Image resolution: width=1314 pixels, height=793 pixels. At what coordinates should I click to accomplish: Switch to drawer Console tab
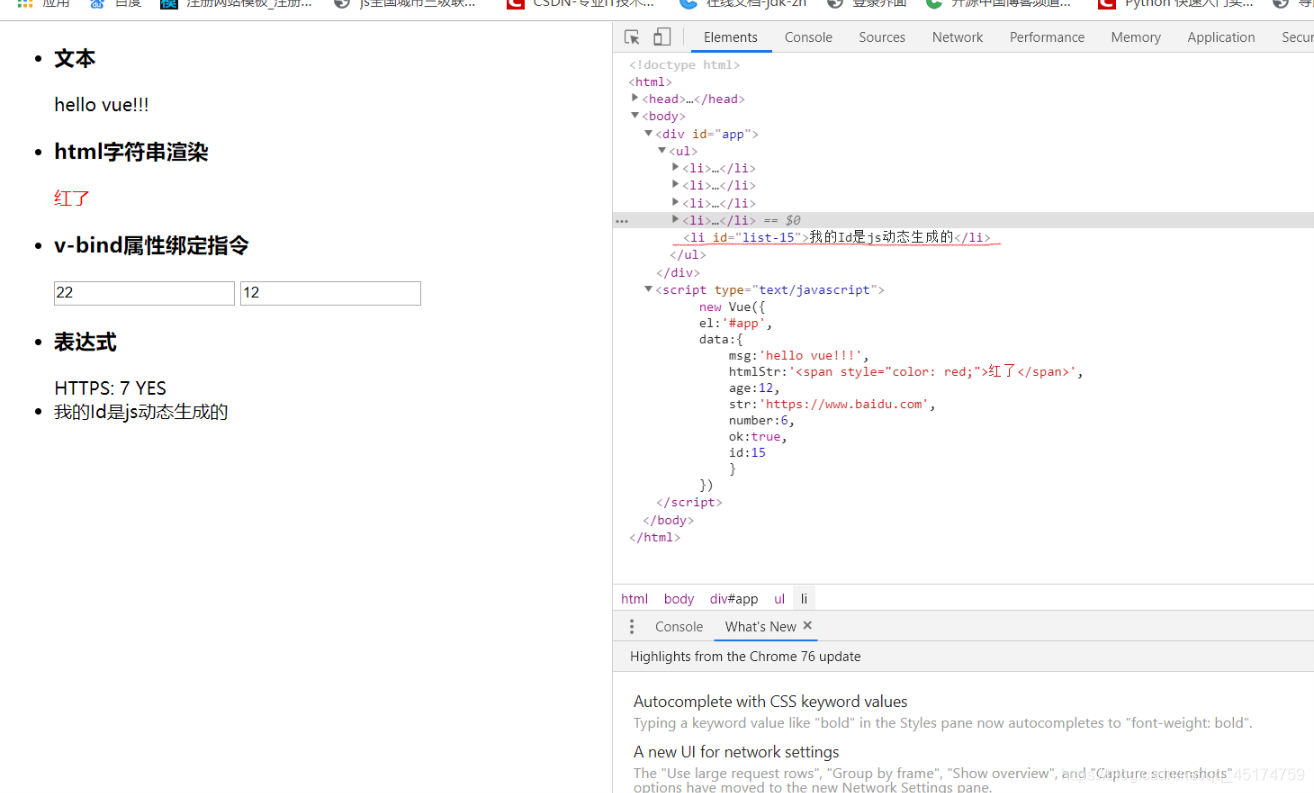click(x=679, y=626)
